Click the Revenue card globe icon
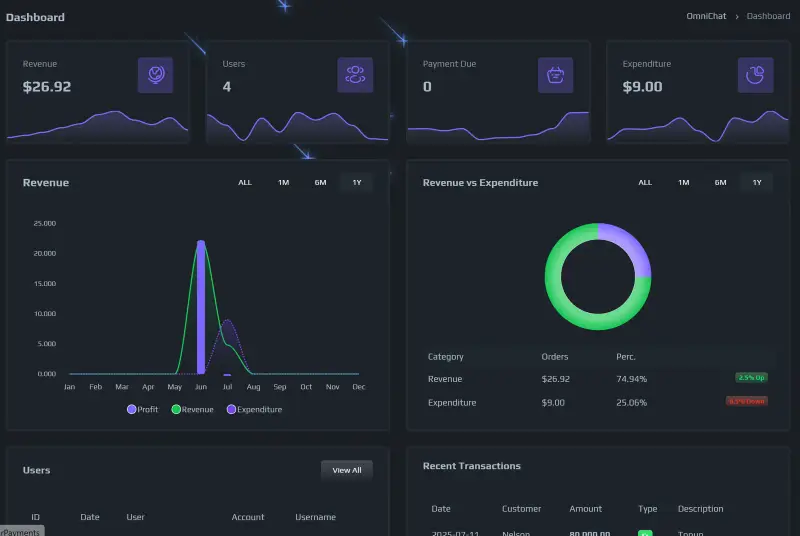This screenshot has height=536, width=800. [156, 75]
